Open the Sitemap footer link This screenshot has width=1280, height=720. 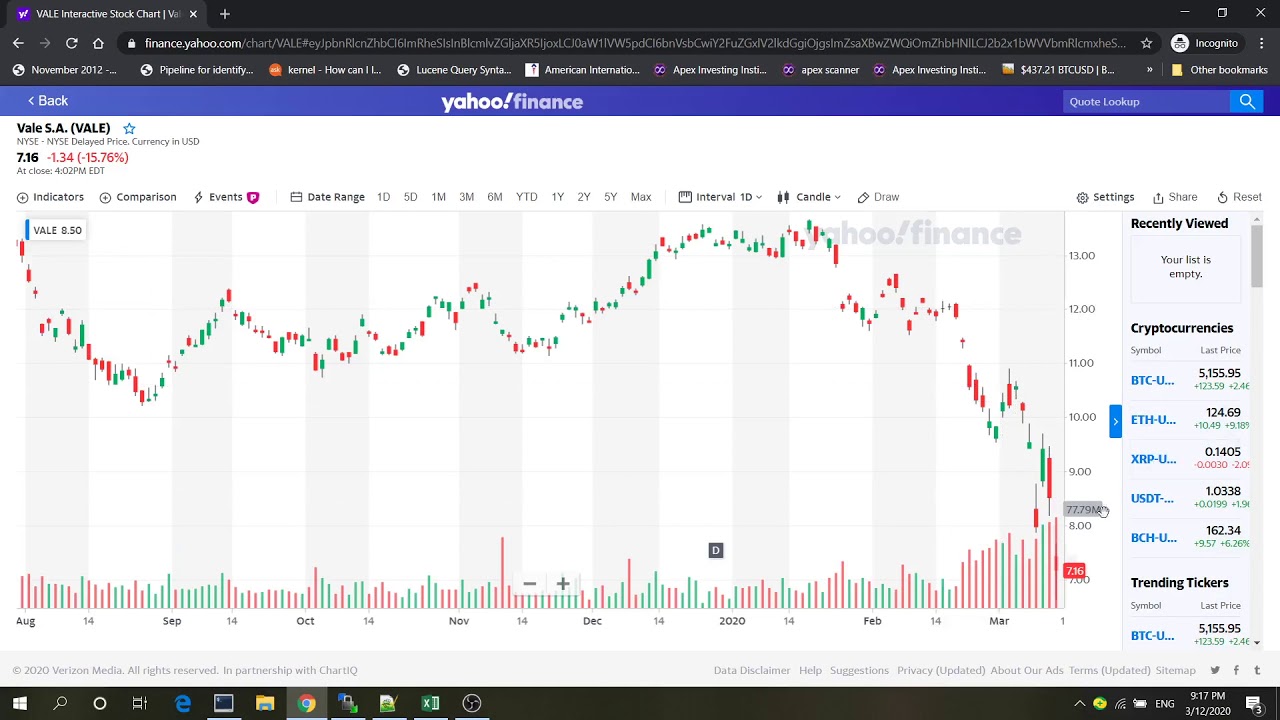[x=1175, y=670]
